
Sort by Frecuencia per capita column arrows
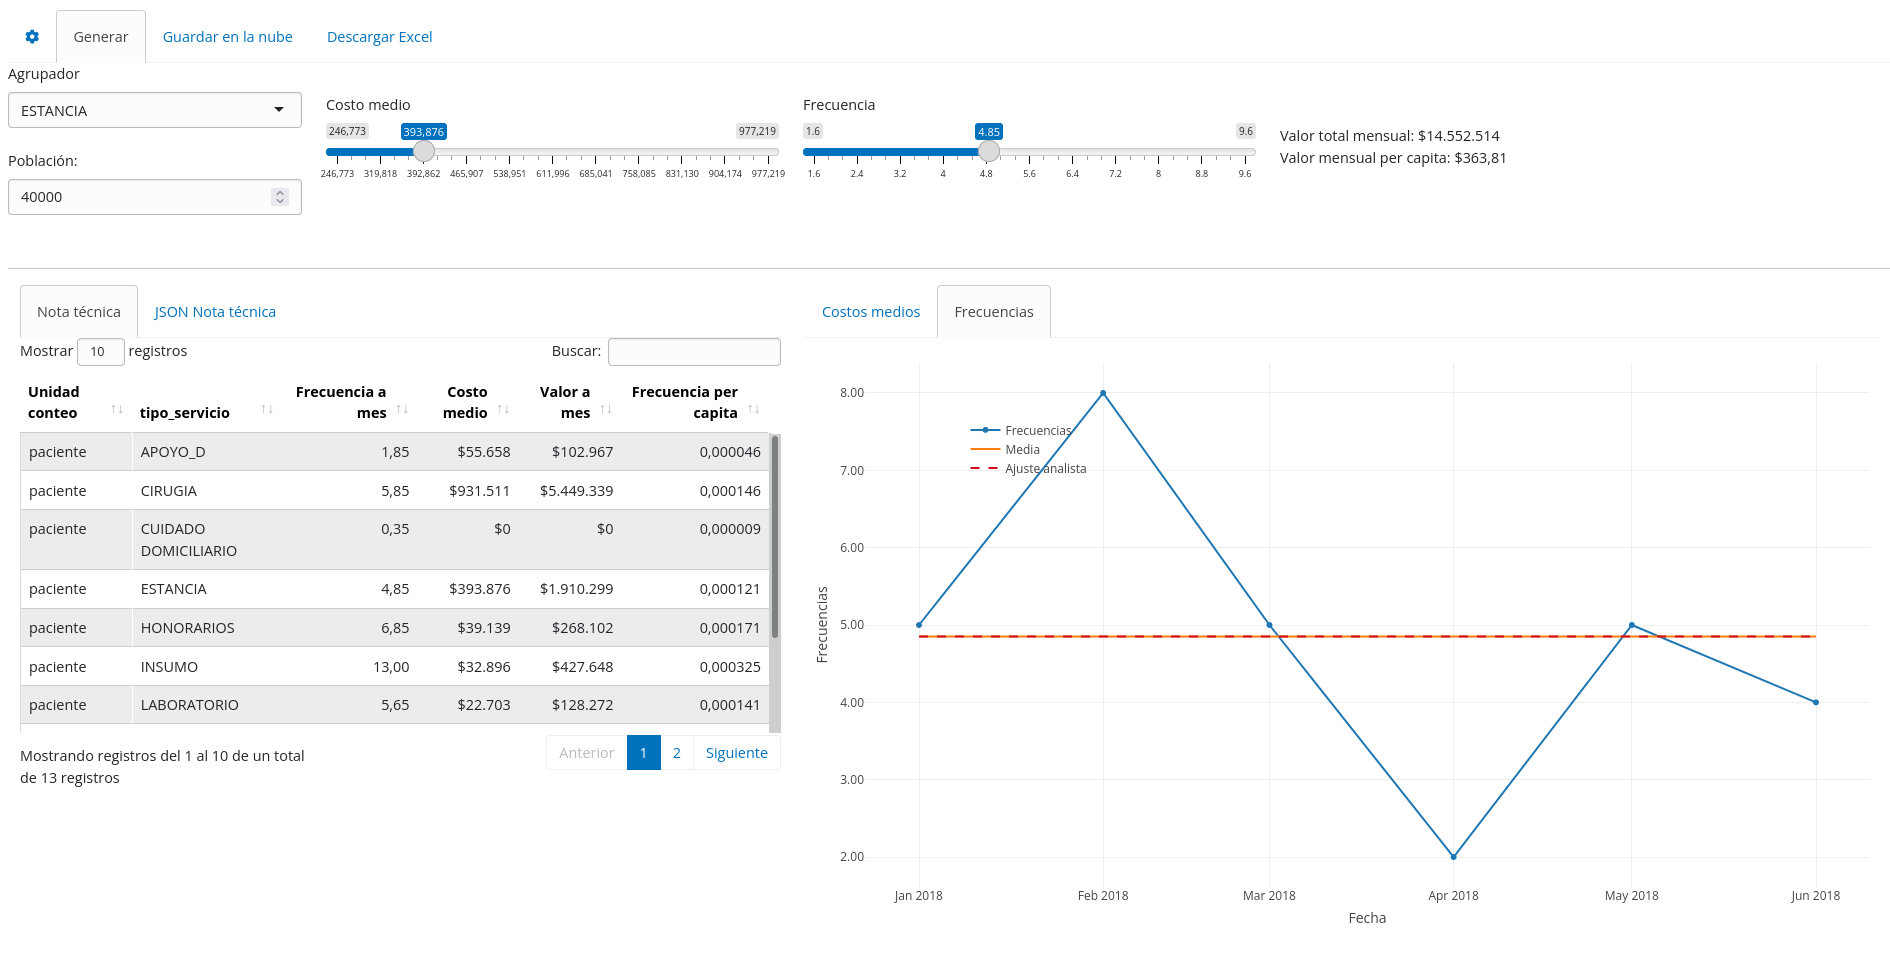(753, 409)
